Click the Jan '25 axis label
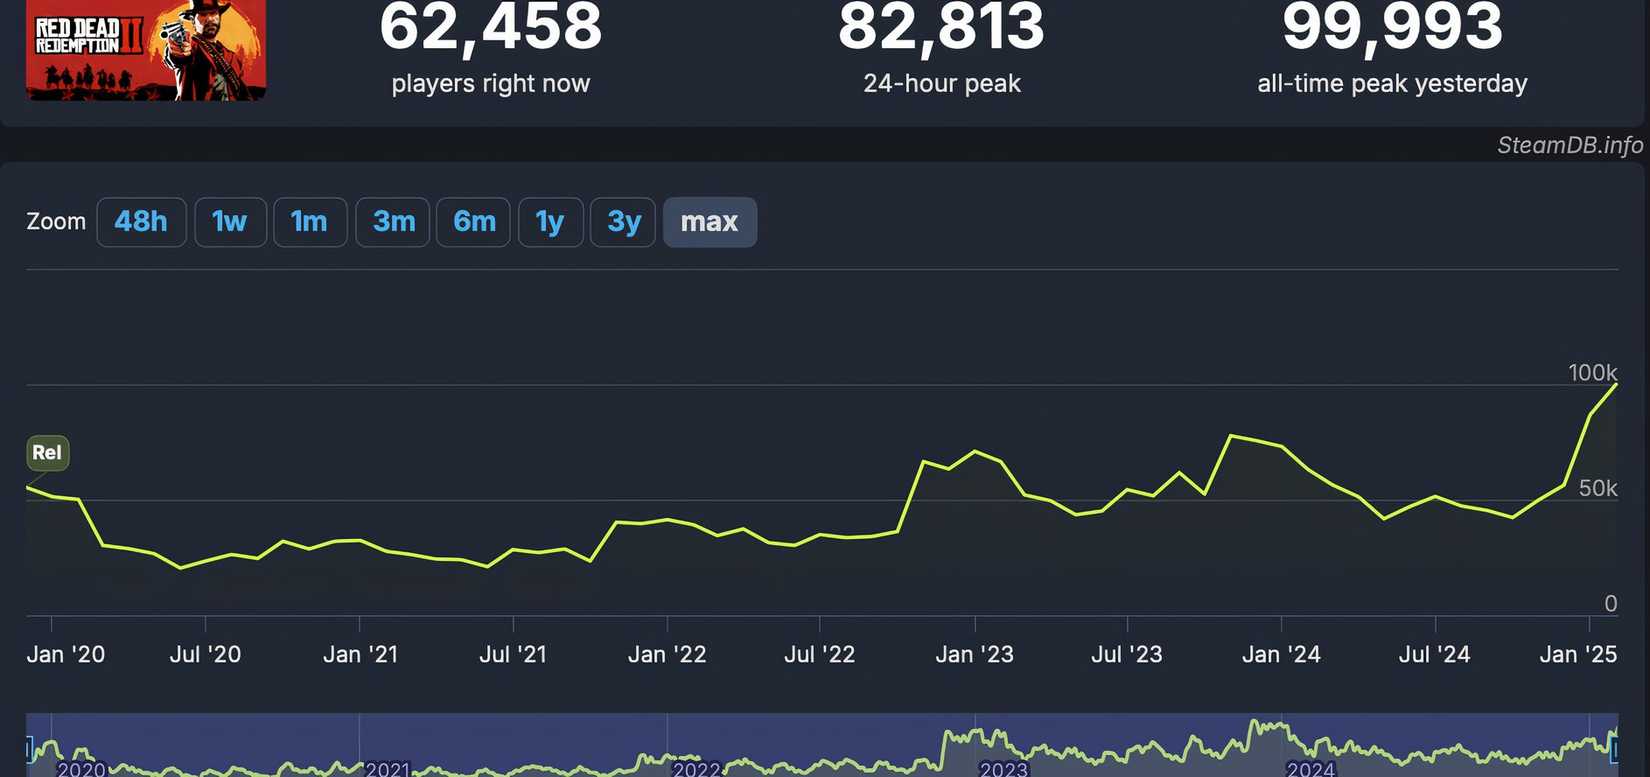This screenshot has width=1650, height=777. click(x=1578, y=654)
